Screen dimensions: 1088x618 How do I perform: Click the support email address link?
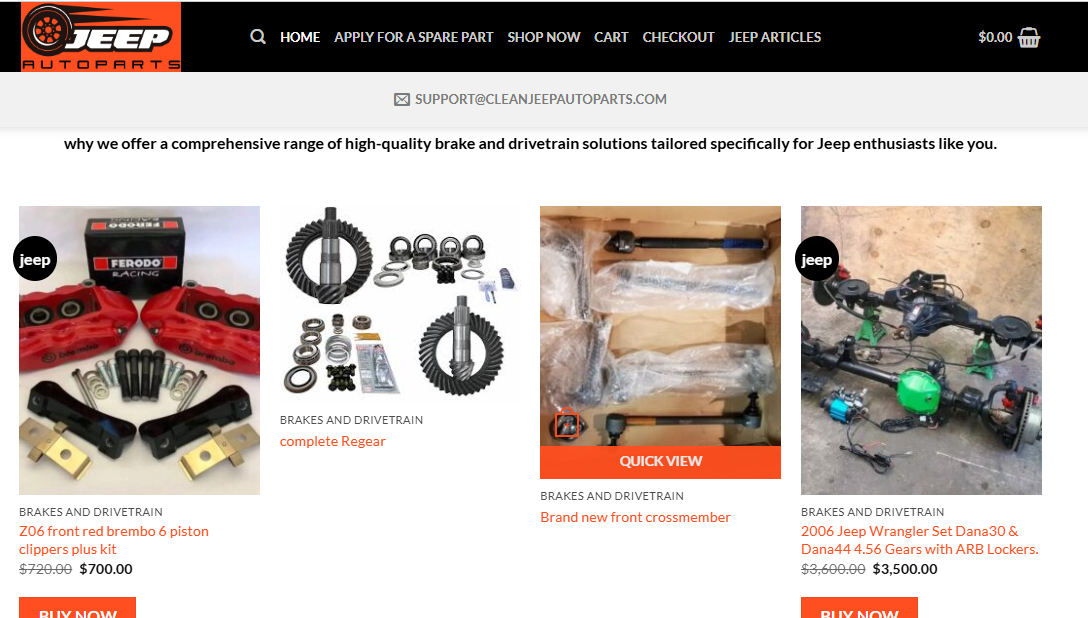541,99
